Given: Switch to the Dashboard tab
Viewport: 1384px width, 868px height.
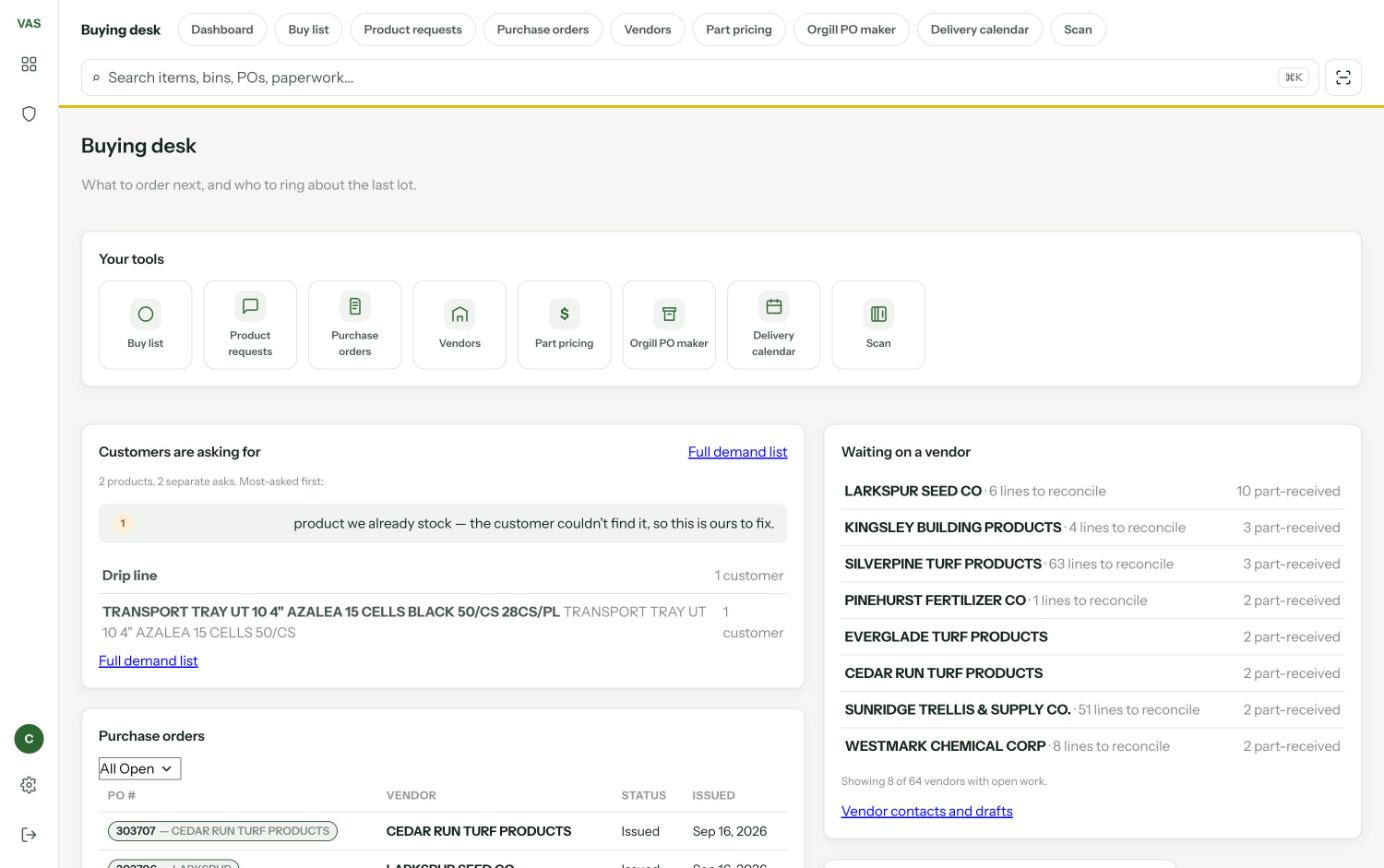Looking at the screenshot, I should pos(222,30).
